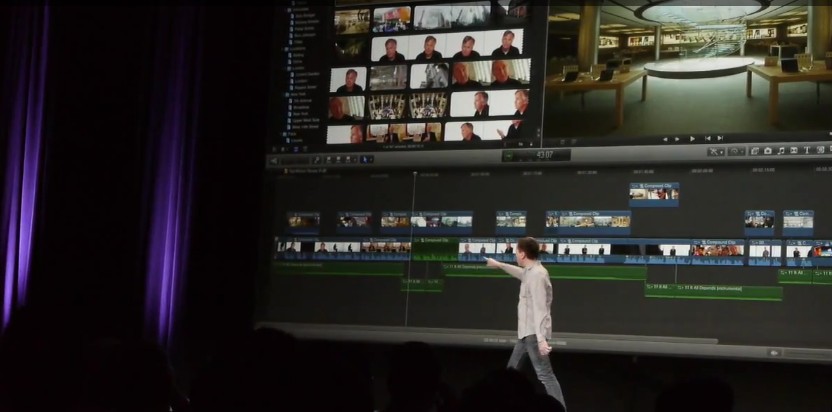Viewport: 832px width, 412px height.
Task: Select the All Depends [instrumental] audio clip
Action: (x=730, y=291)
